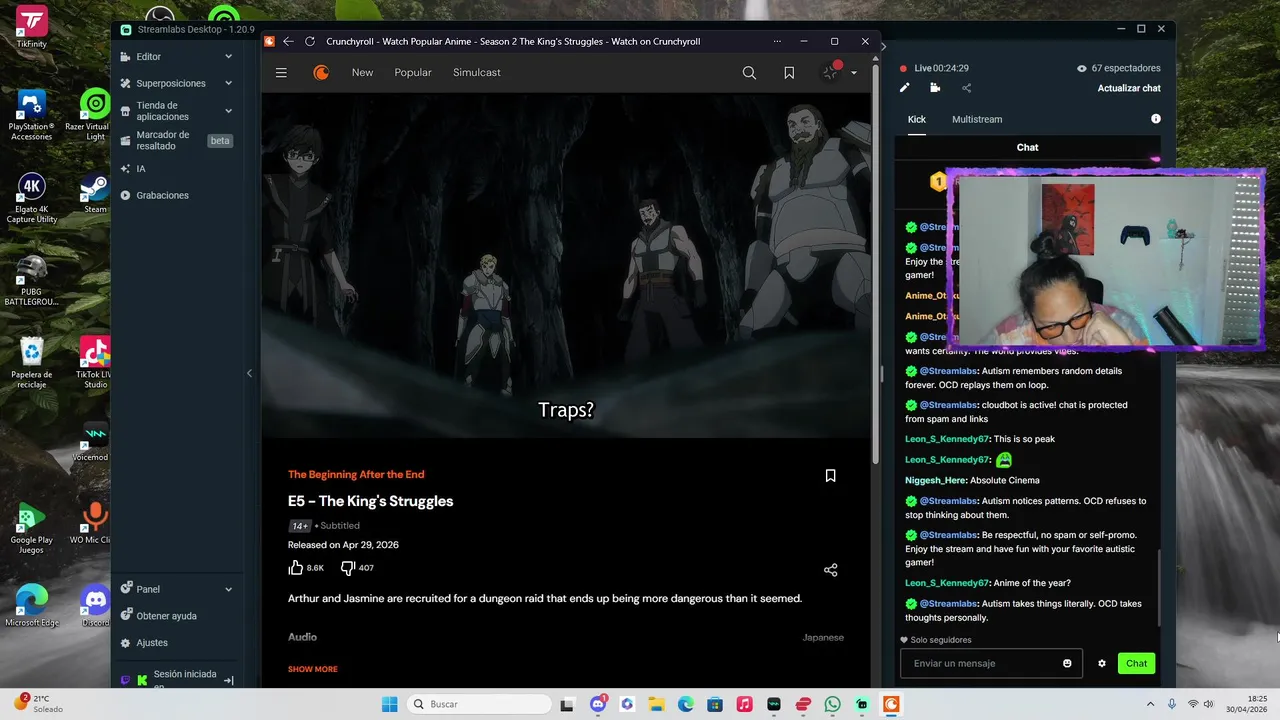
Task: Open Simulcast in Crunchyroll navigation
Action: [x=477, y=73]
